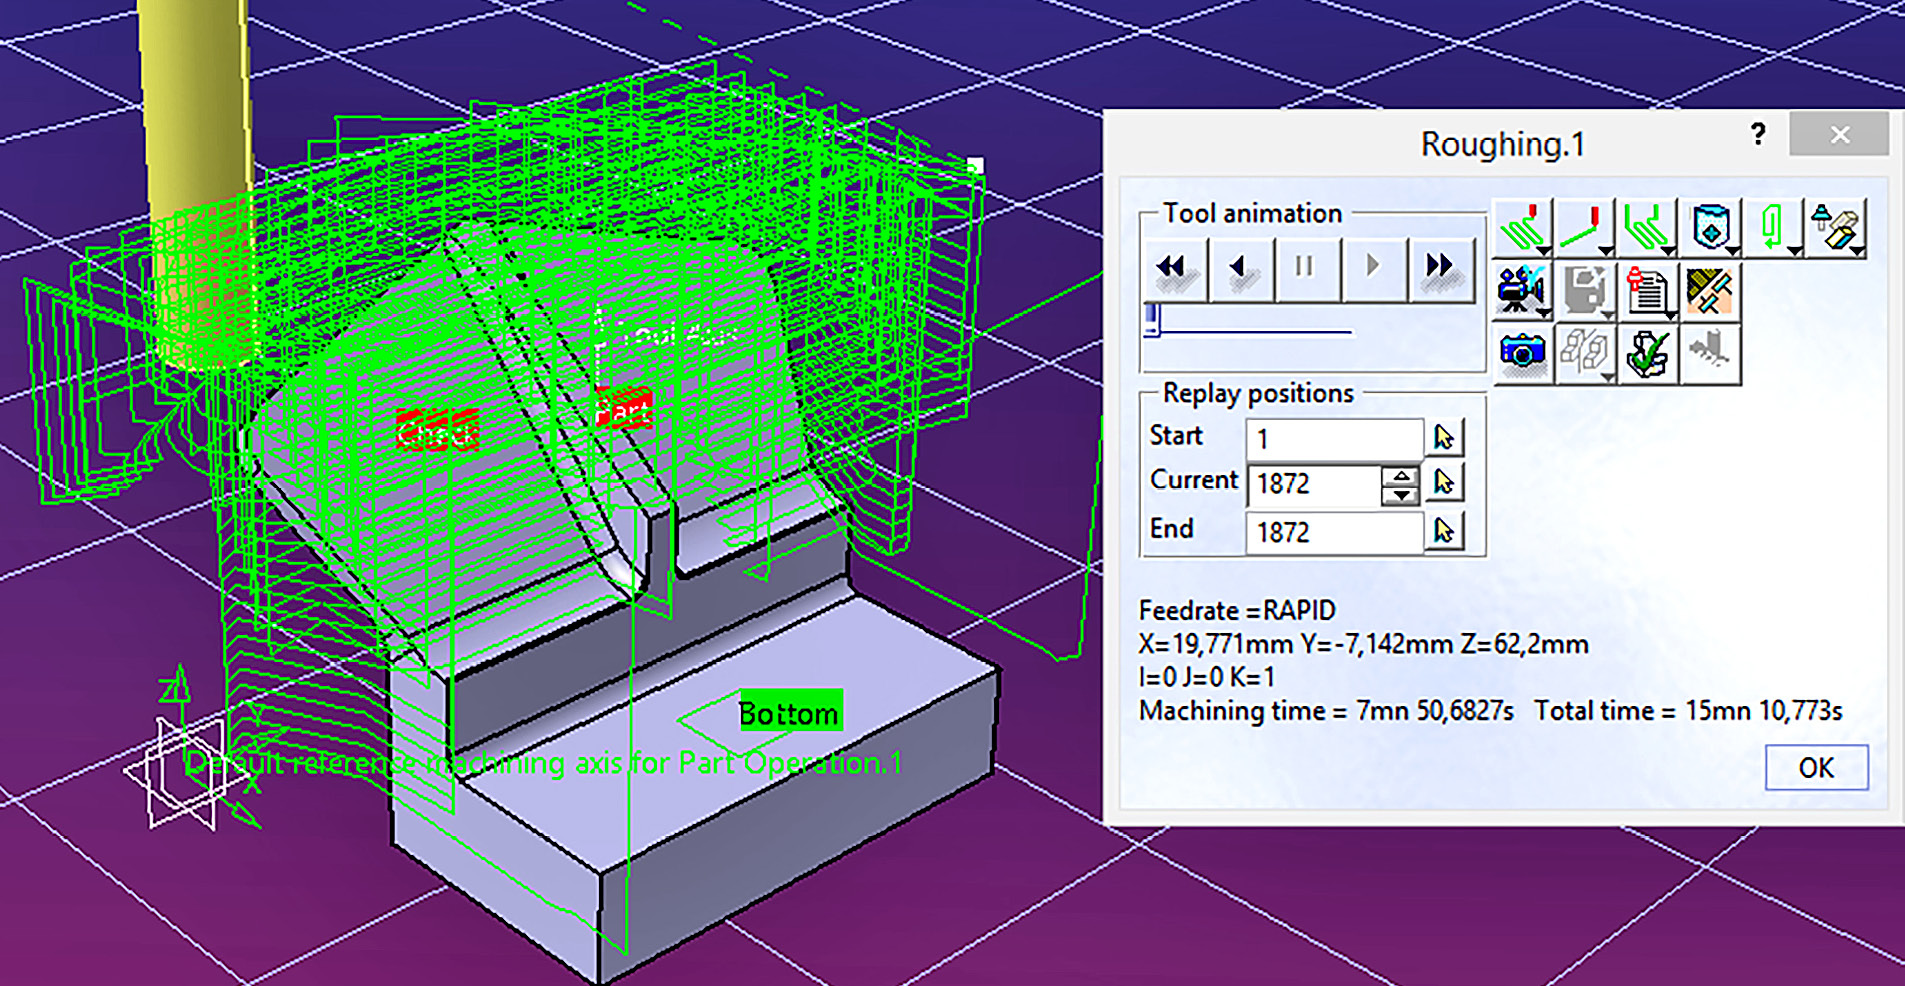
Task: Open the video simulation camera icon
Action: click(1522, 292)
